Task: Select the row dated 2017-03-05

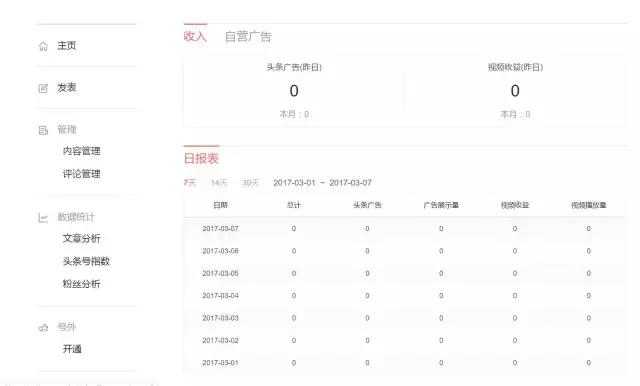Action: pyautogui.click(x=404, y=273)
